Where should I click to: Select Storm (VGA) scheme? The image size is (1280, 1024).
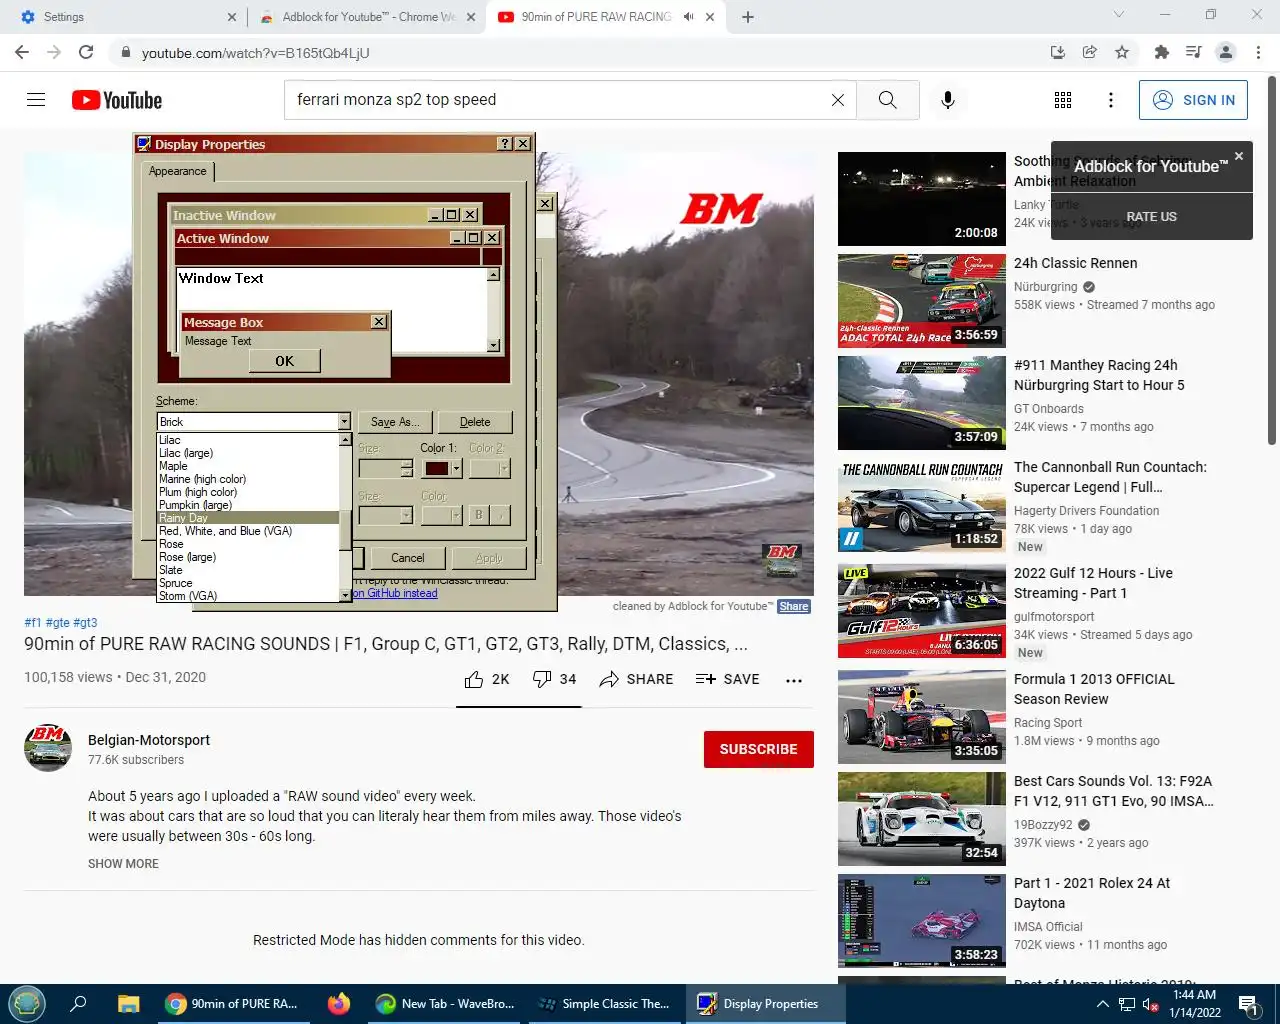tap(249, 596)
